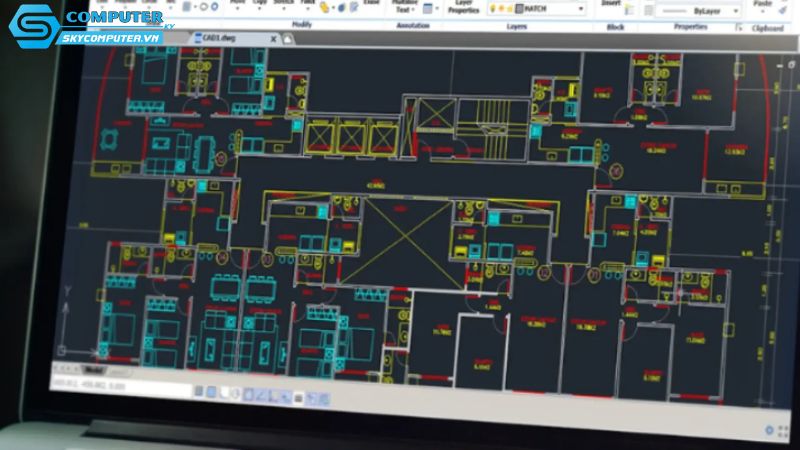
Task: Select the staircase lines in the core
Action: (x=492, y=128)
